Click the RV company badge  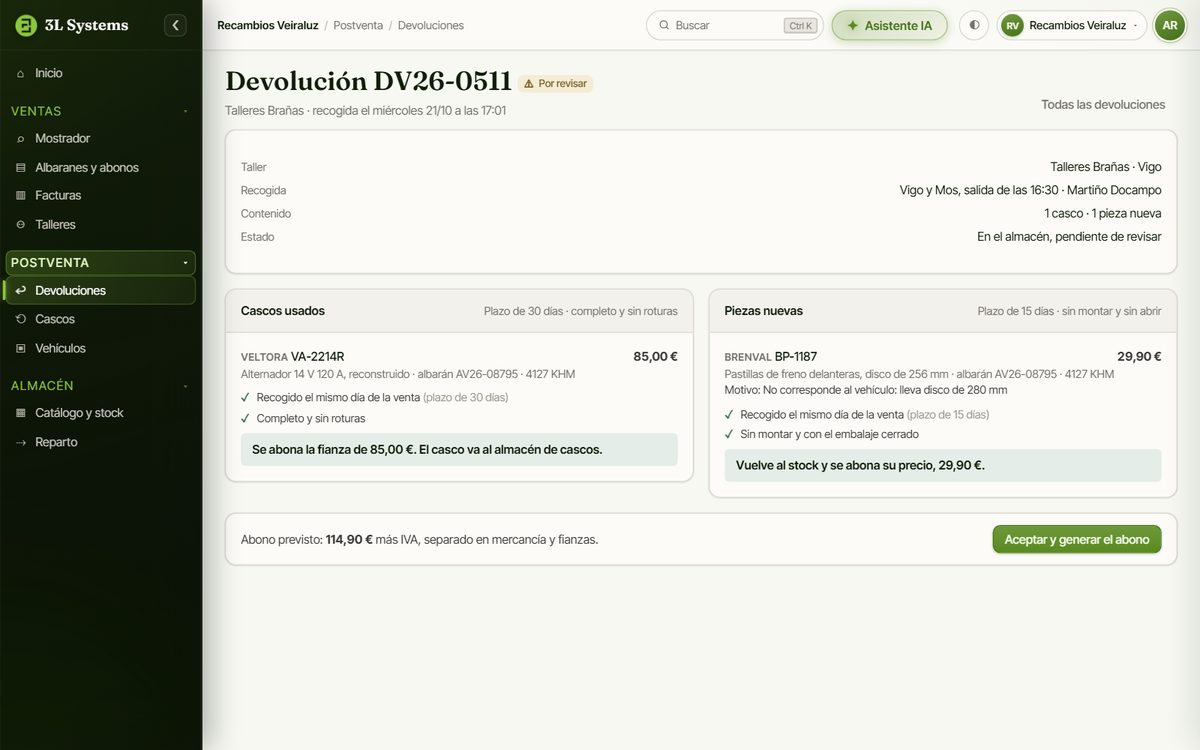tap(1013, 25)
